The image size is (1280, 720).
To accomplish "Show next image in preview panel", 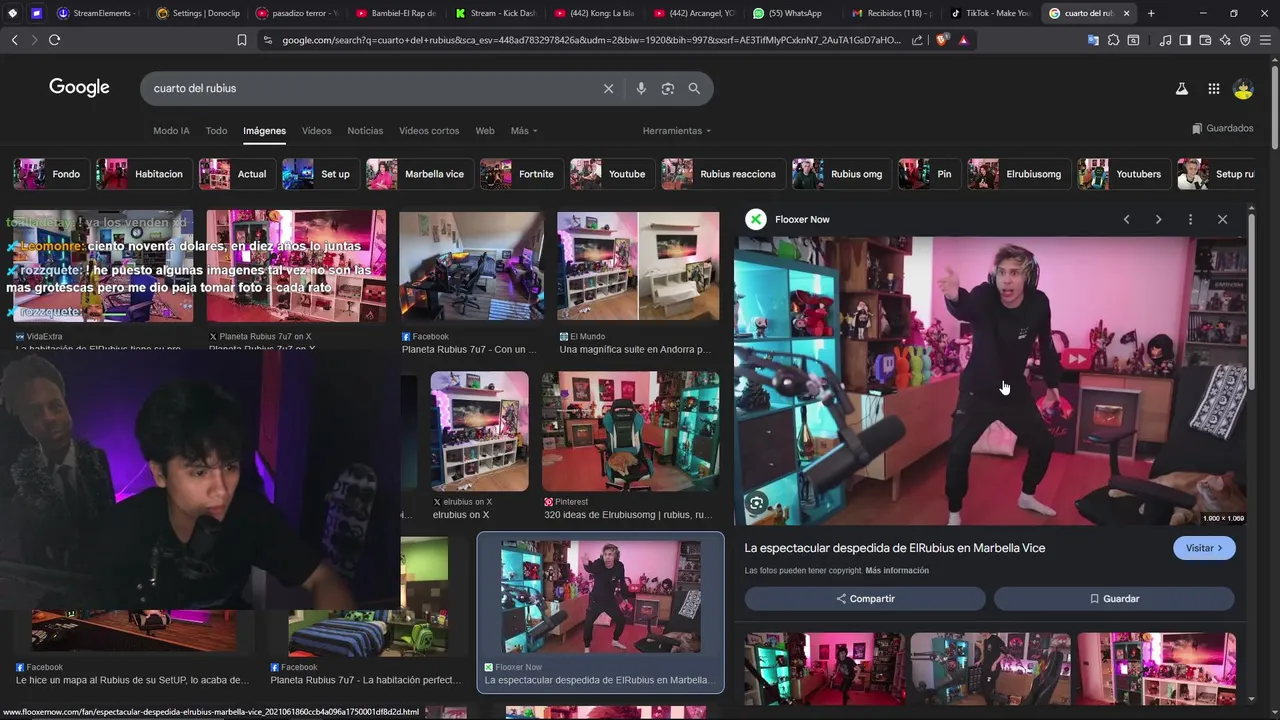I will [x=1158, y=219].
